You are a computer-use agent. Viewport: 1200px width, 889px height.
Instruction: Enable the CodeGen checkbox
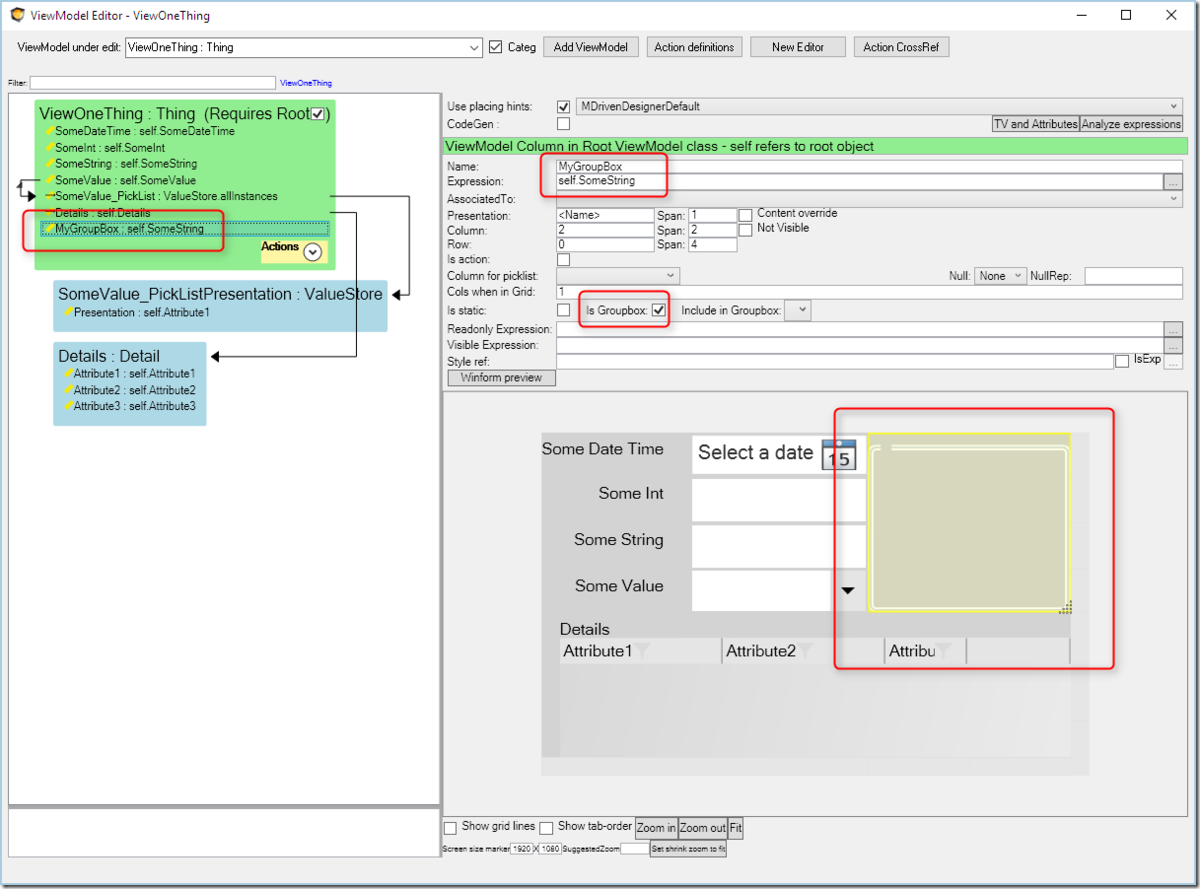563,124
